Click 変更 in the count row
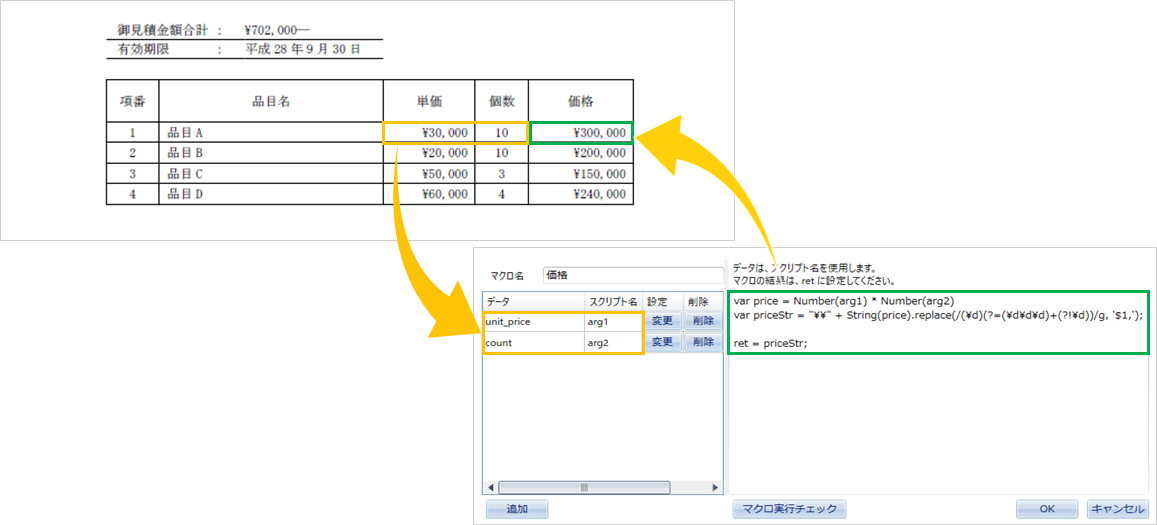 (662, 343)
